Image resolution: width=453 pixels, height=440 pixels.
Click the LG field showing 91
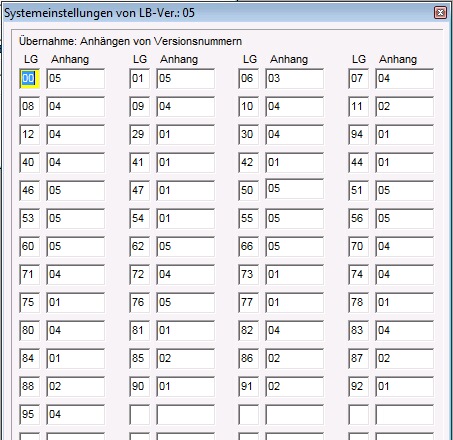(x=248, y=387)
